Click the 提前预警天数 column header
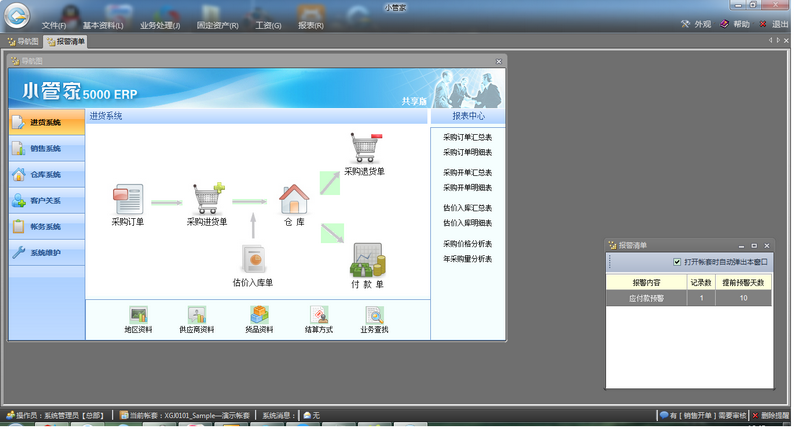This screenshot has width=800, height=431. click(x=743, y=283)
